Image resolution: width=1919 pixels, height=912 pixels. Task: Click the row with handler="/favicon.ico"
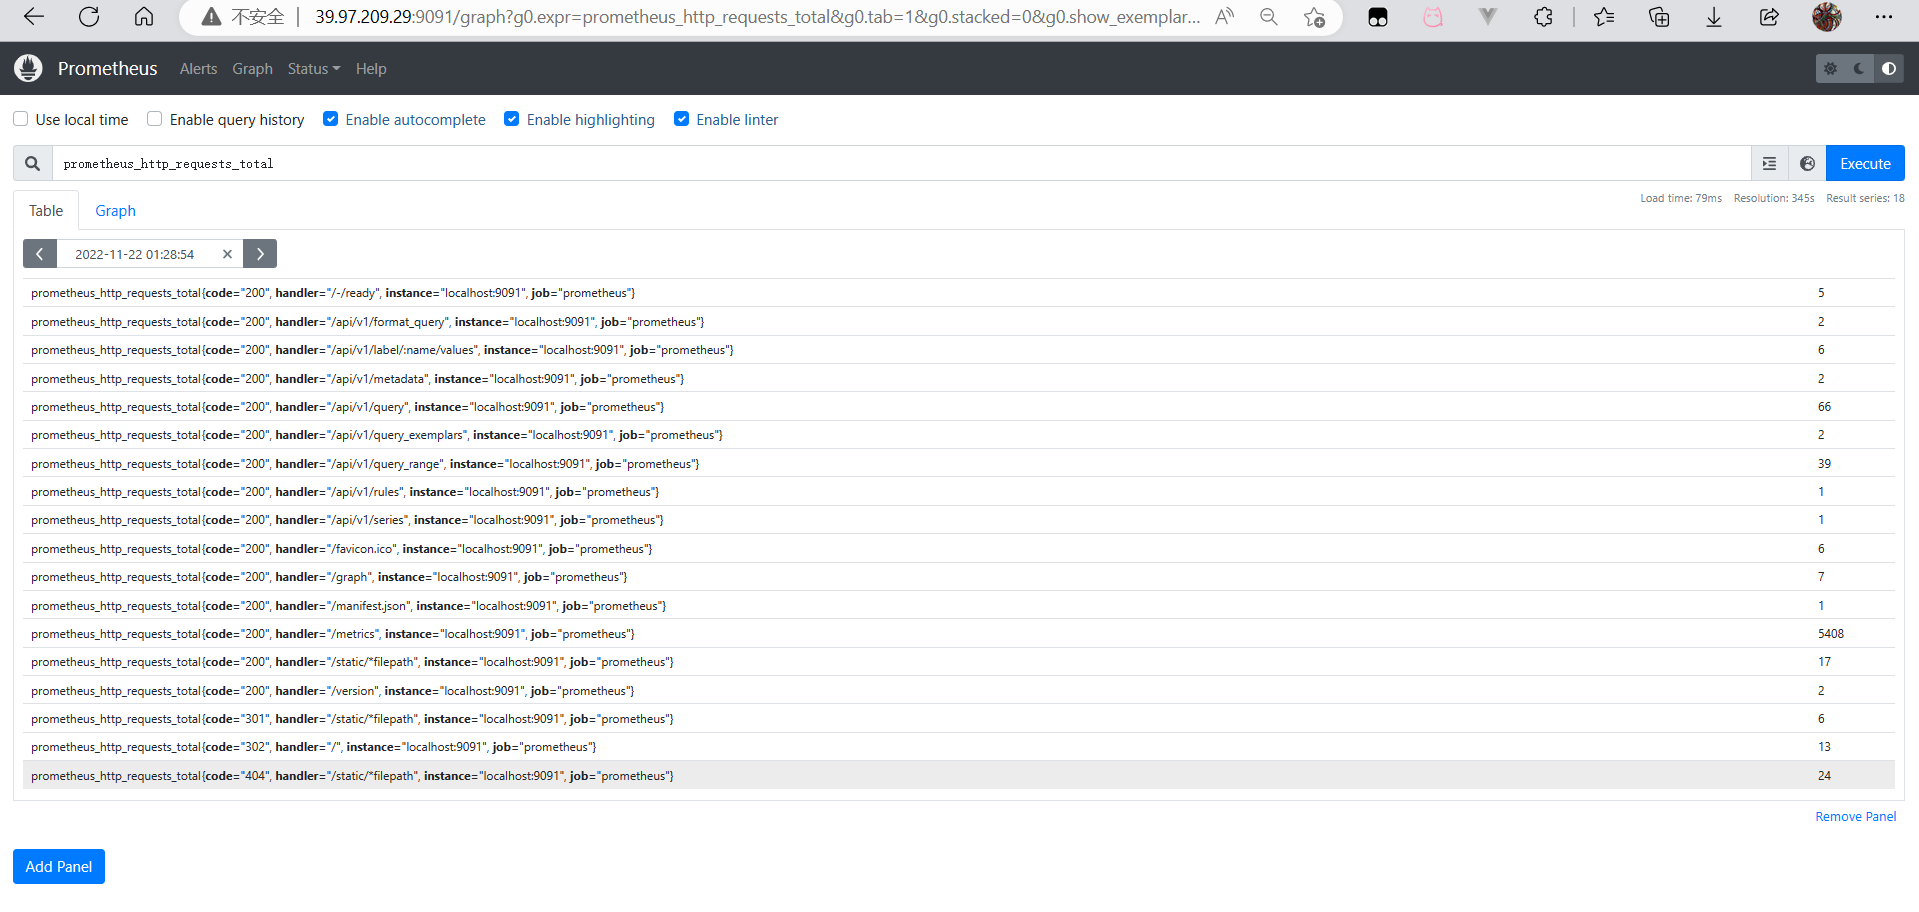pyautogui.click(x=959, y=549)
